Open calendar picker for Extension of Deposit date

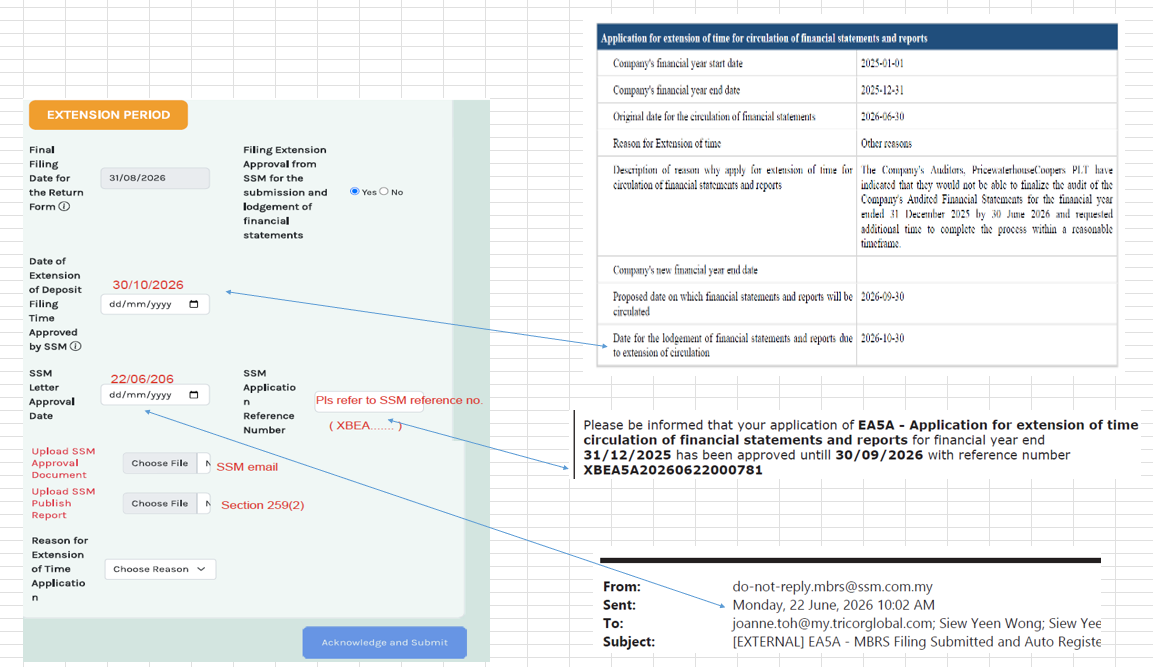(194, 304)
